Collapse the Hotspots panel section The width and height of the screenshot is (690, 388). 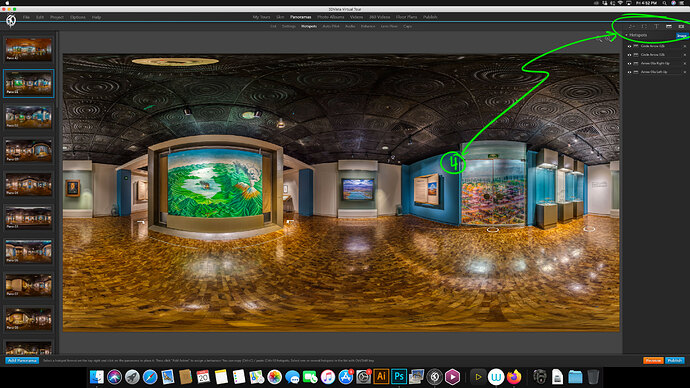pyautogui.click(x=627, y=35)
